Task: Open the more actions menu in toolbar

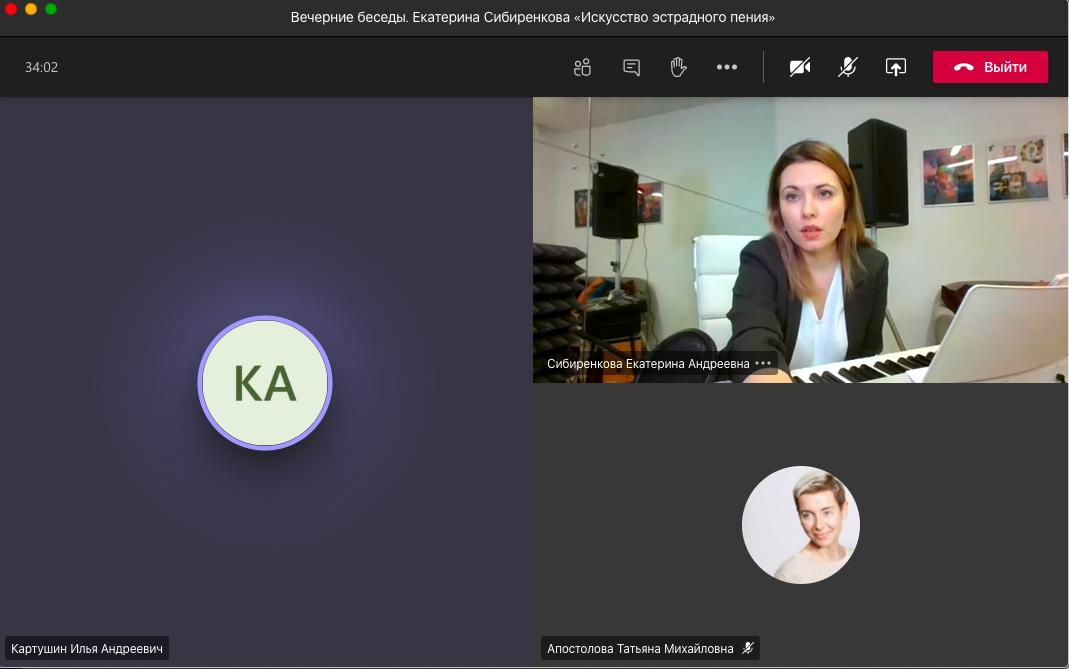Action: (x=727, y=67)
